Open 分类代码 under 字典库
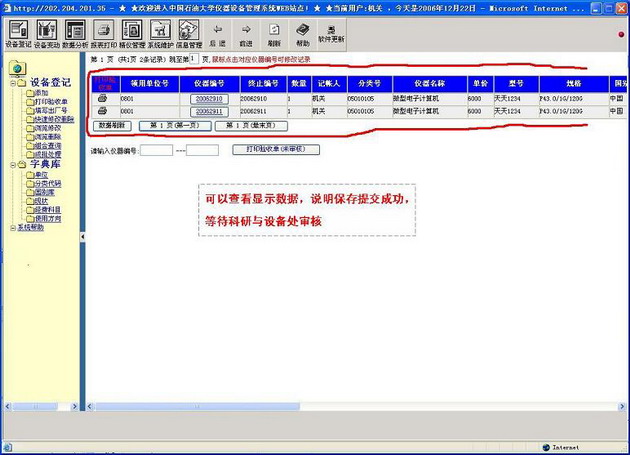 [47, 183]
